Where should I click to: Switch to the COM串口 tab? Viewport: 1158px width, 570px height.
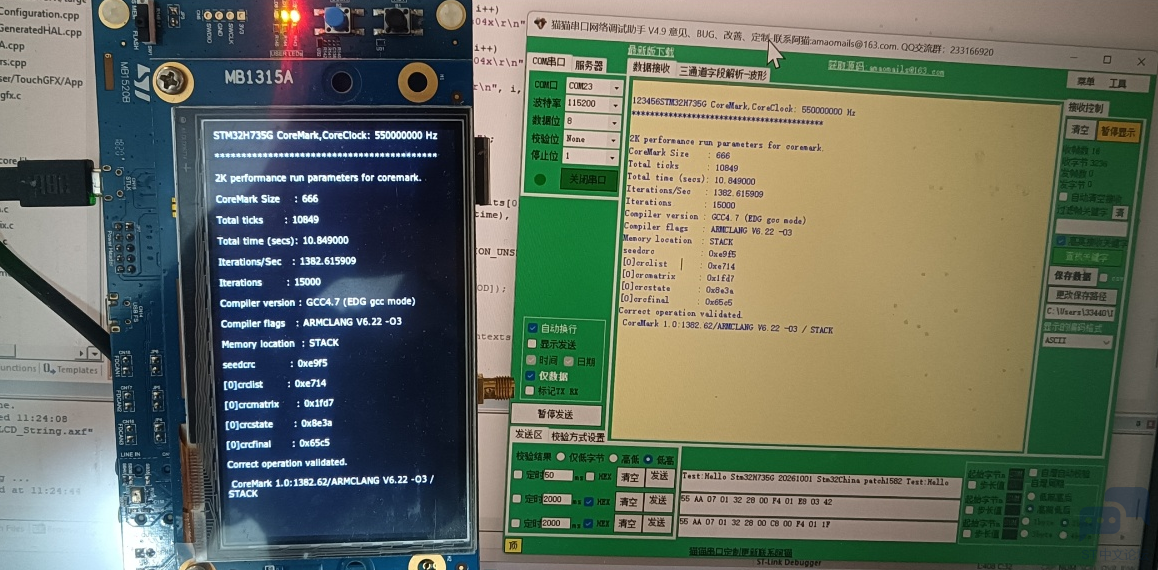[549, 62]
